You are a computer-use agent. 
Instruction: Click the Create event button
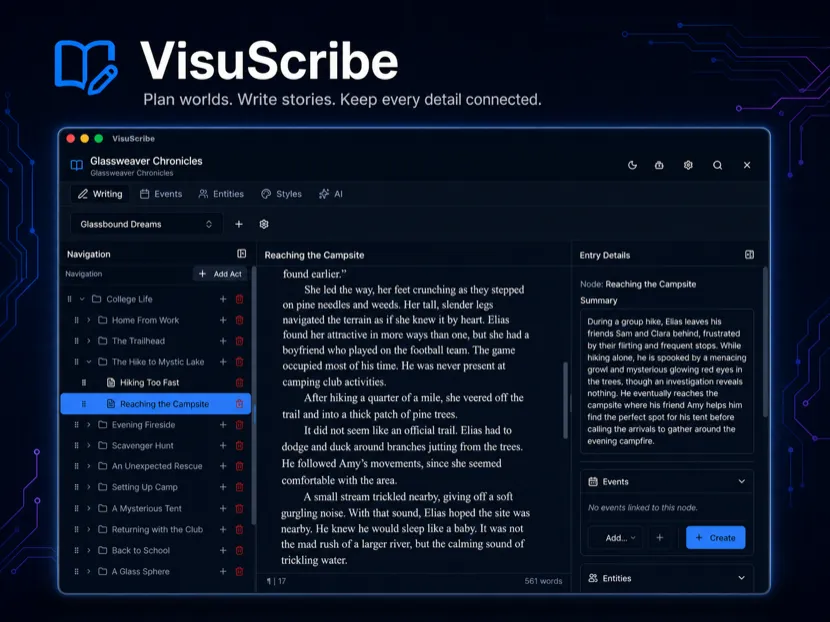tap(716, 537)
